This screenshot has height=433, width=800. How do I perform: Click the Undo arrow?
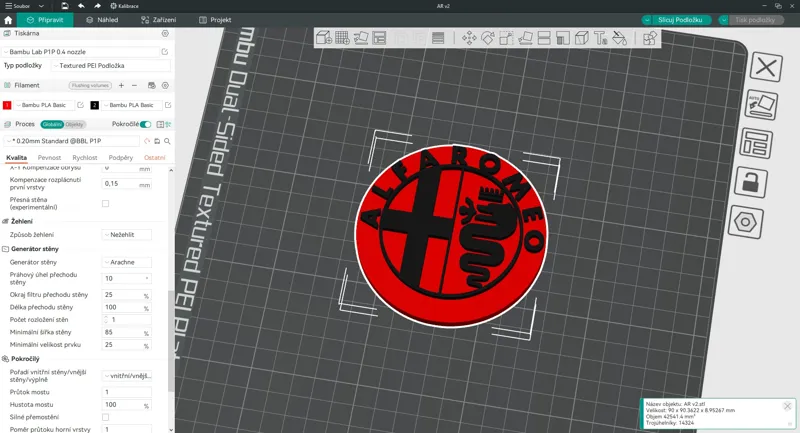pos(81,6)
